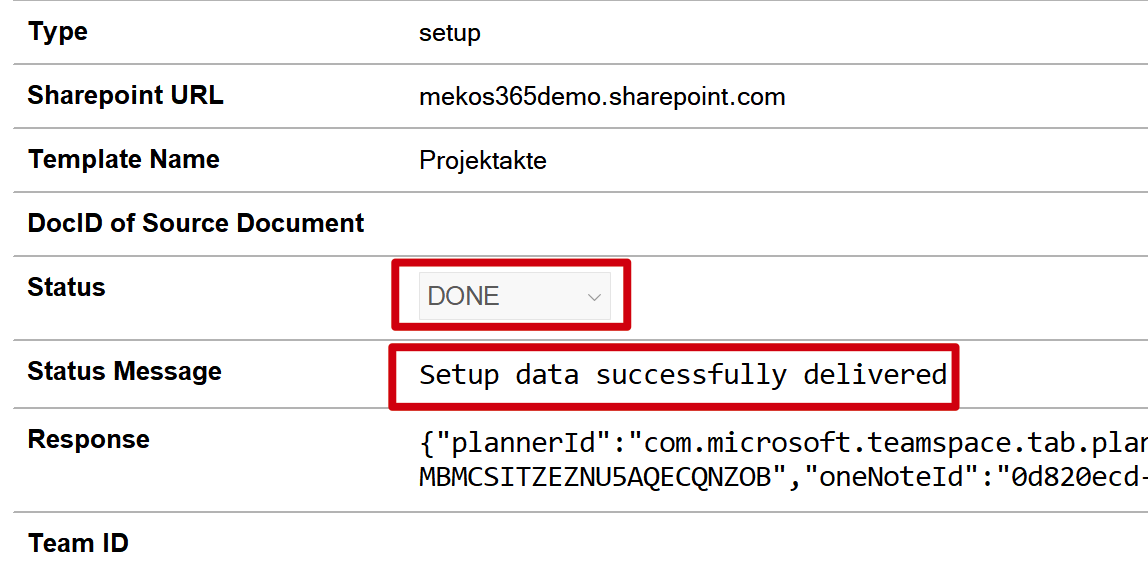The height and width of the screenshot is (564, 1148).
Task: Click the "DocID of Source Document" label
Action: tap(196, 223)
